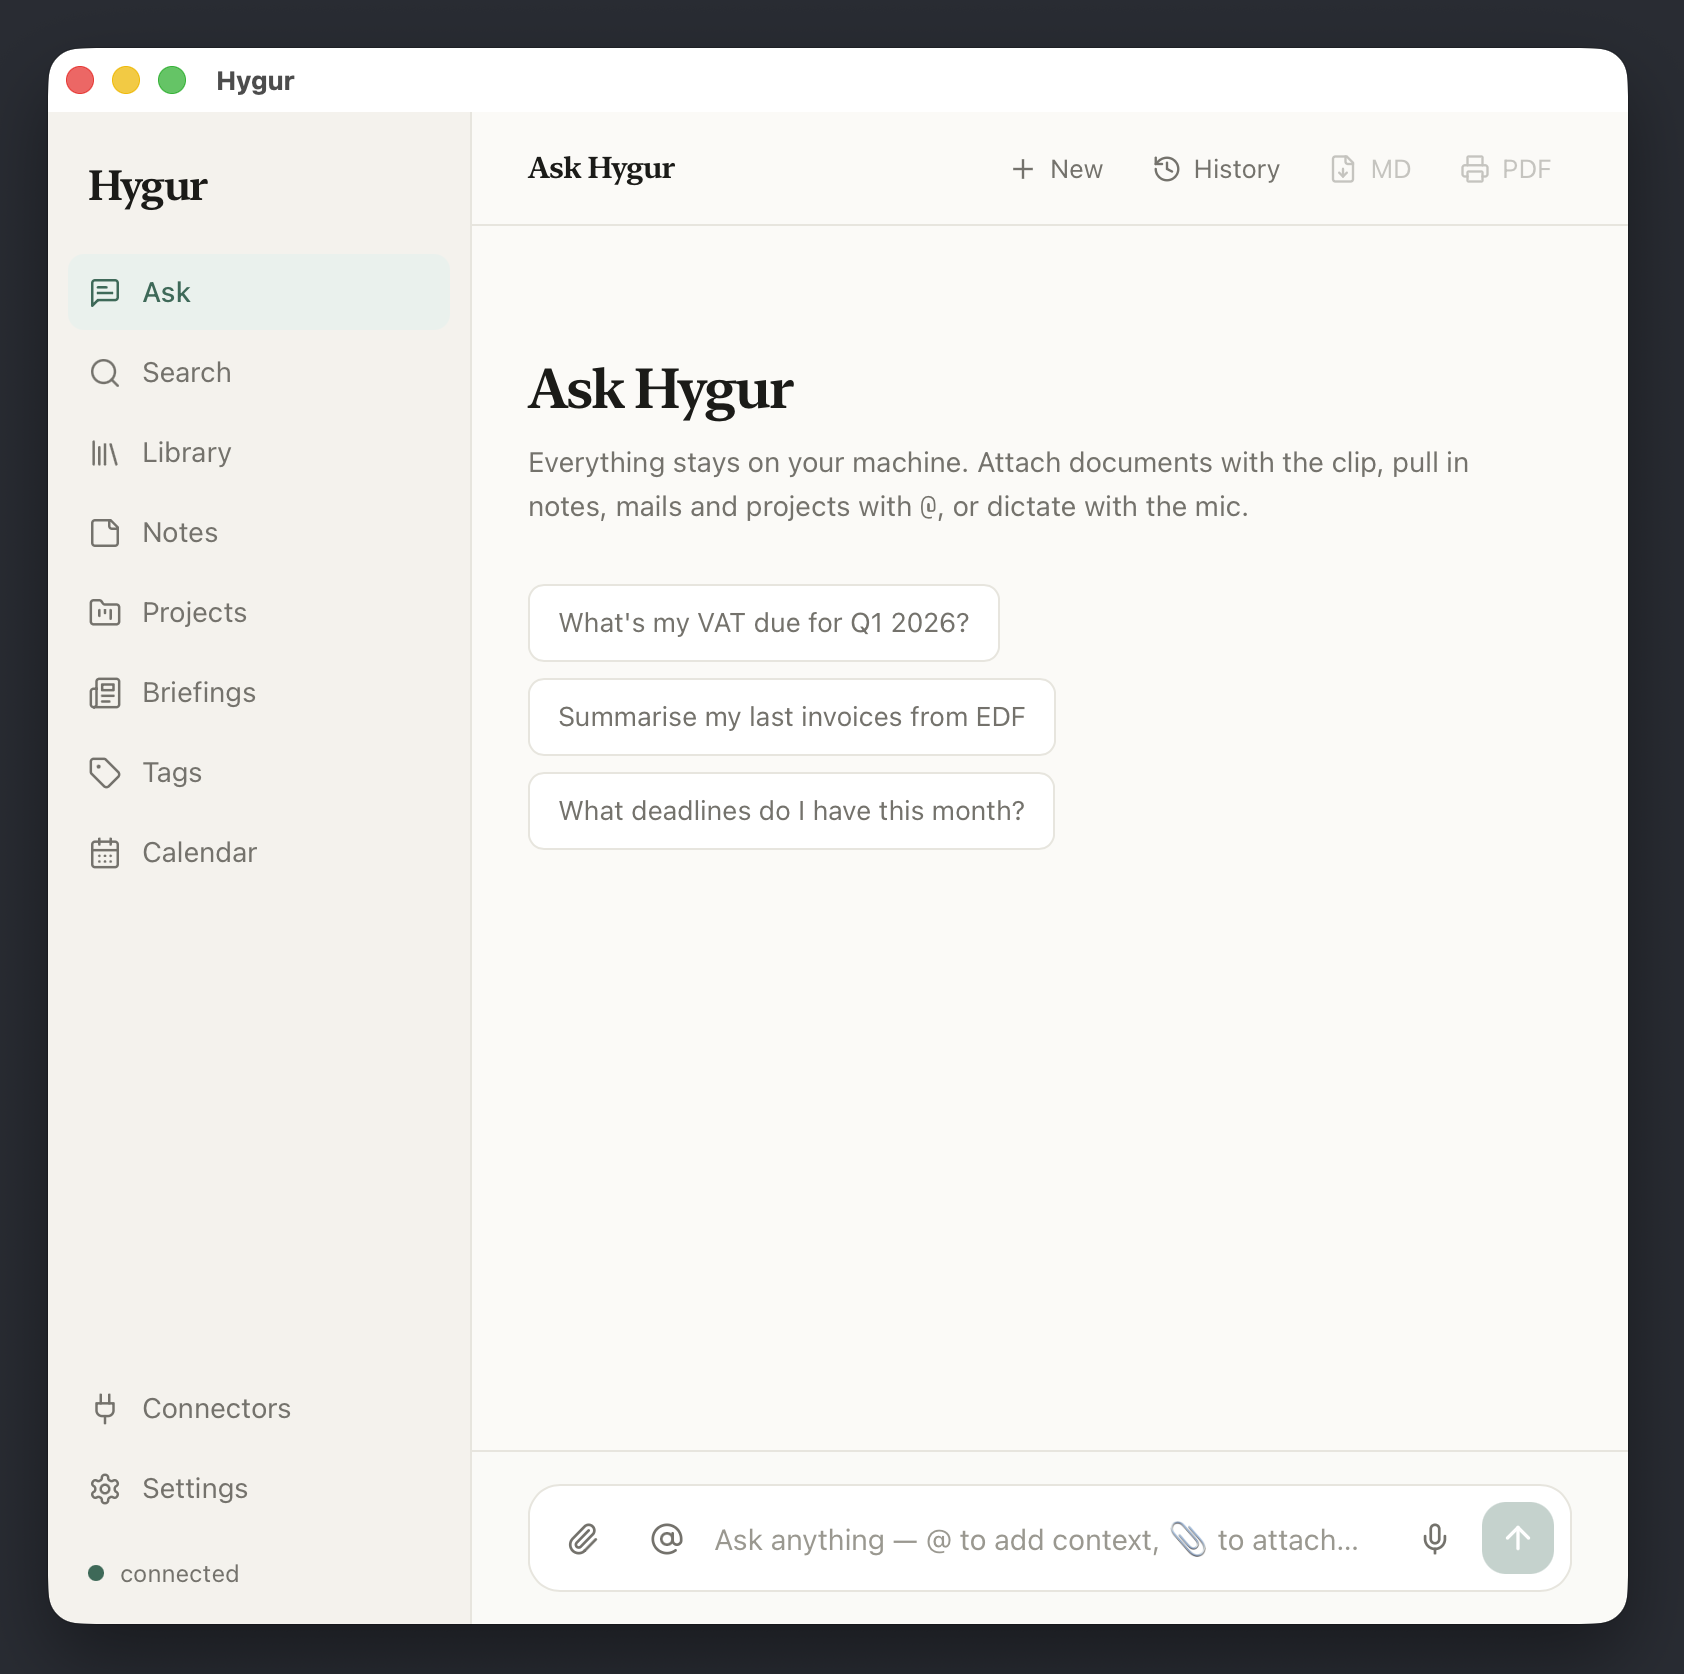
Task: Click the Tags label icon
Action: [x=105, y=772]
